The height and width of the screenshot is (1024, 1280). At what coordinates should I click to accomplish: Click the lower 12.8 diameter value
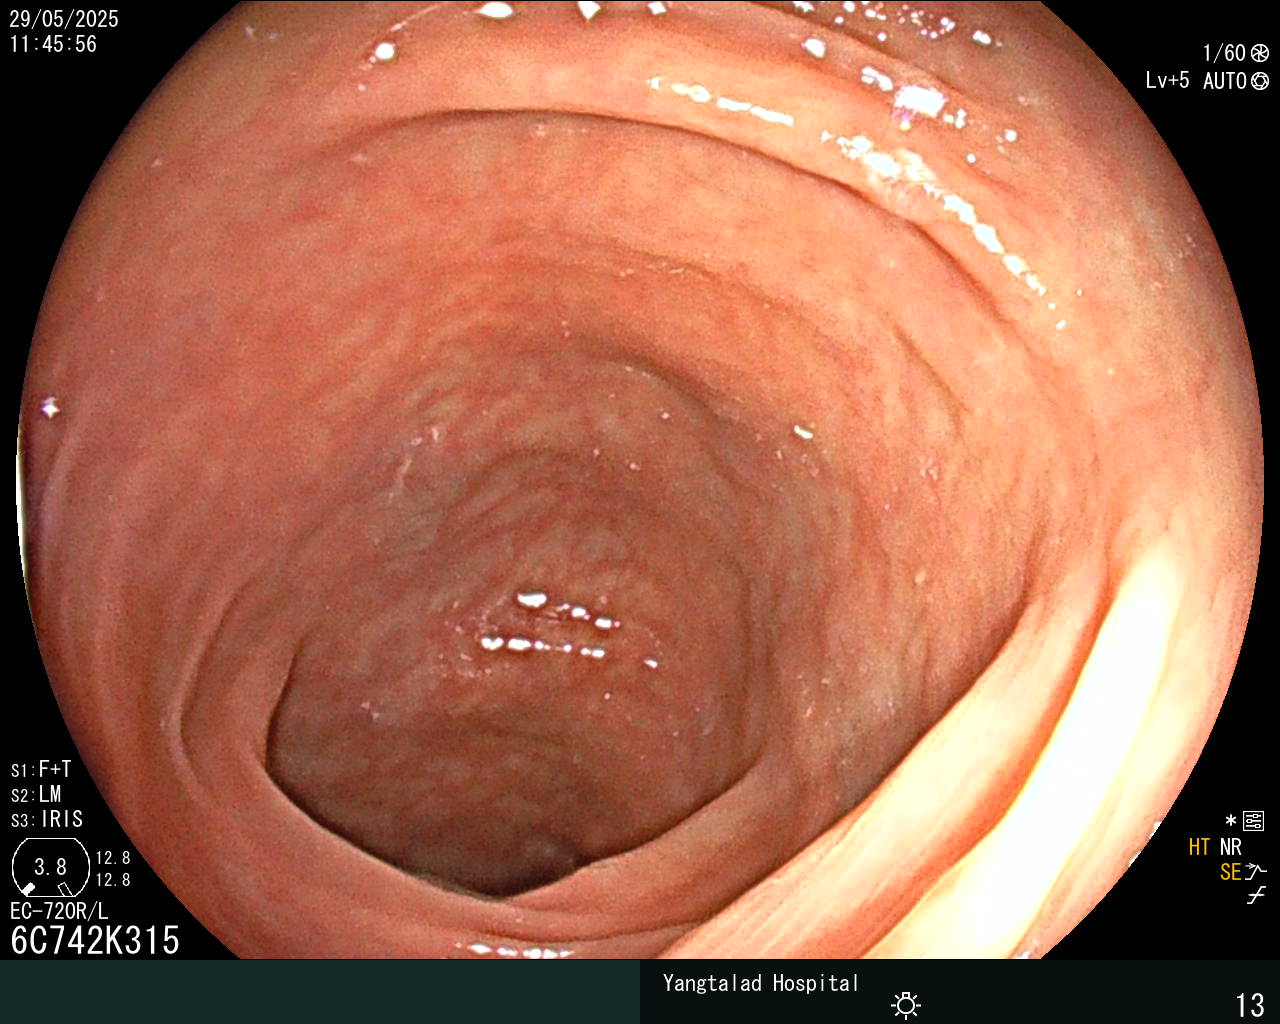[x=113, y=880]
